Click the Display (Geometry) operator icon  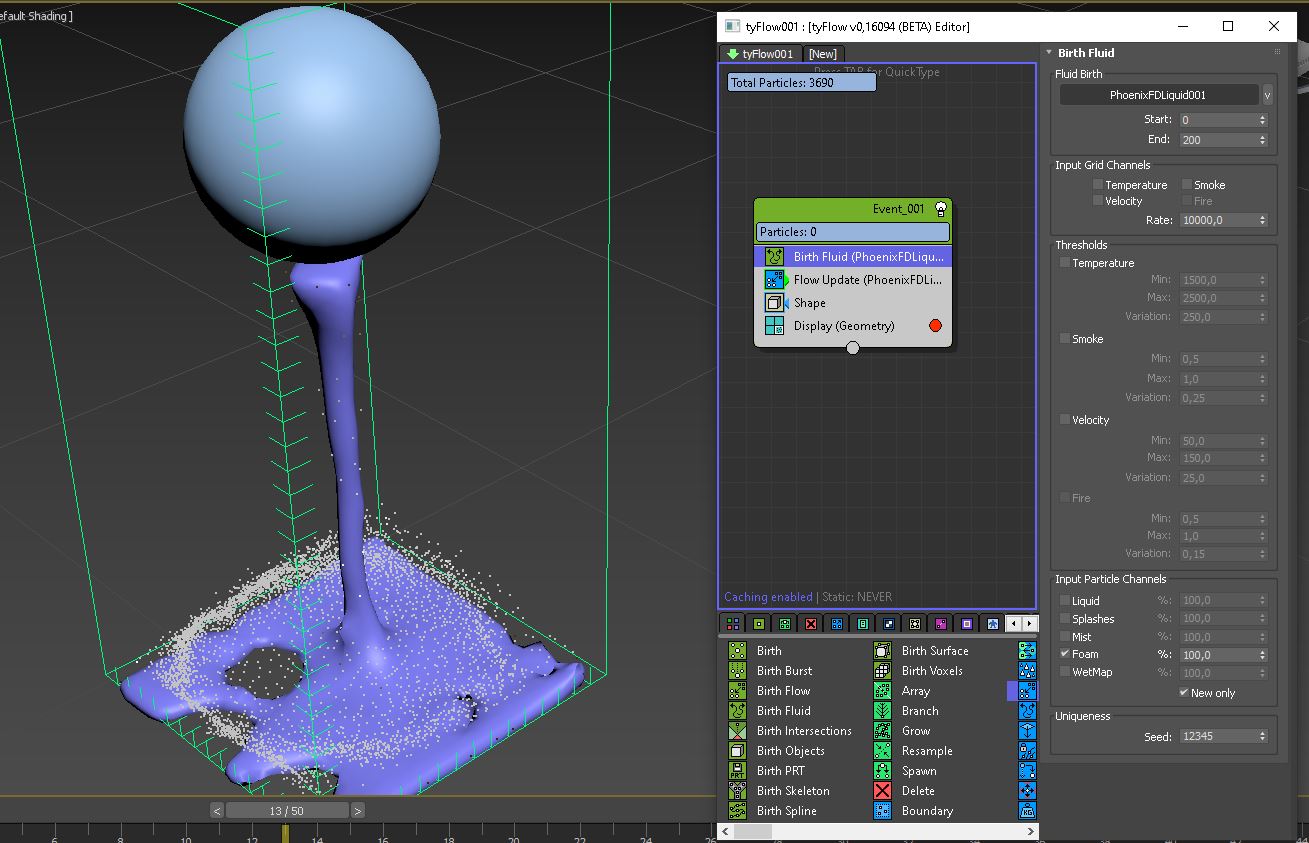point(774,326)
